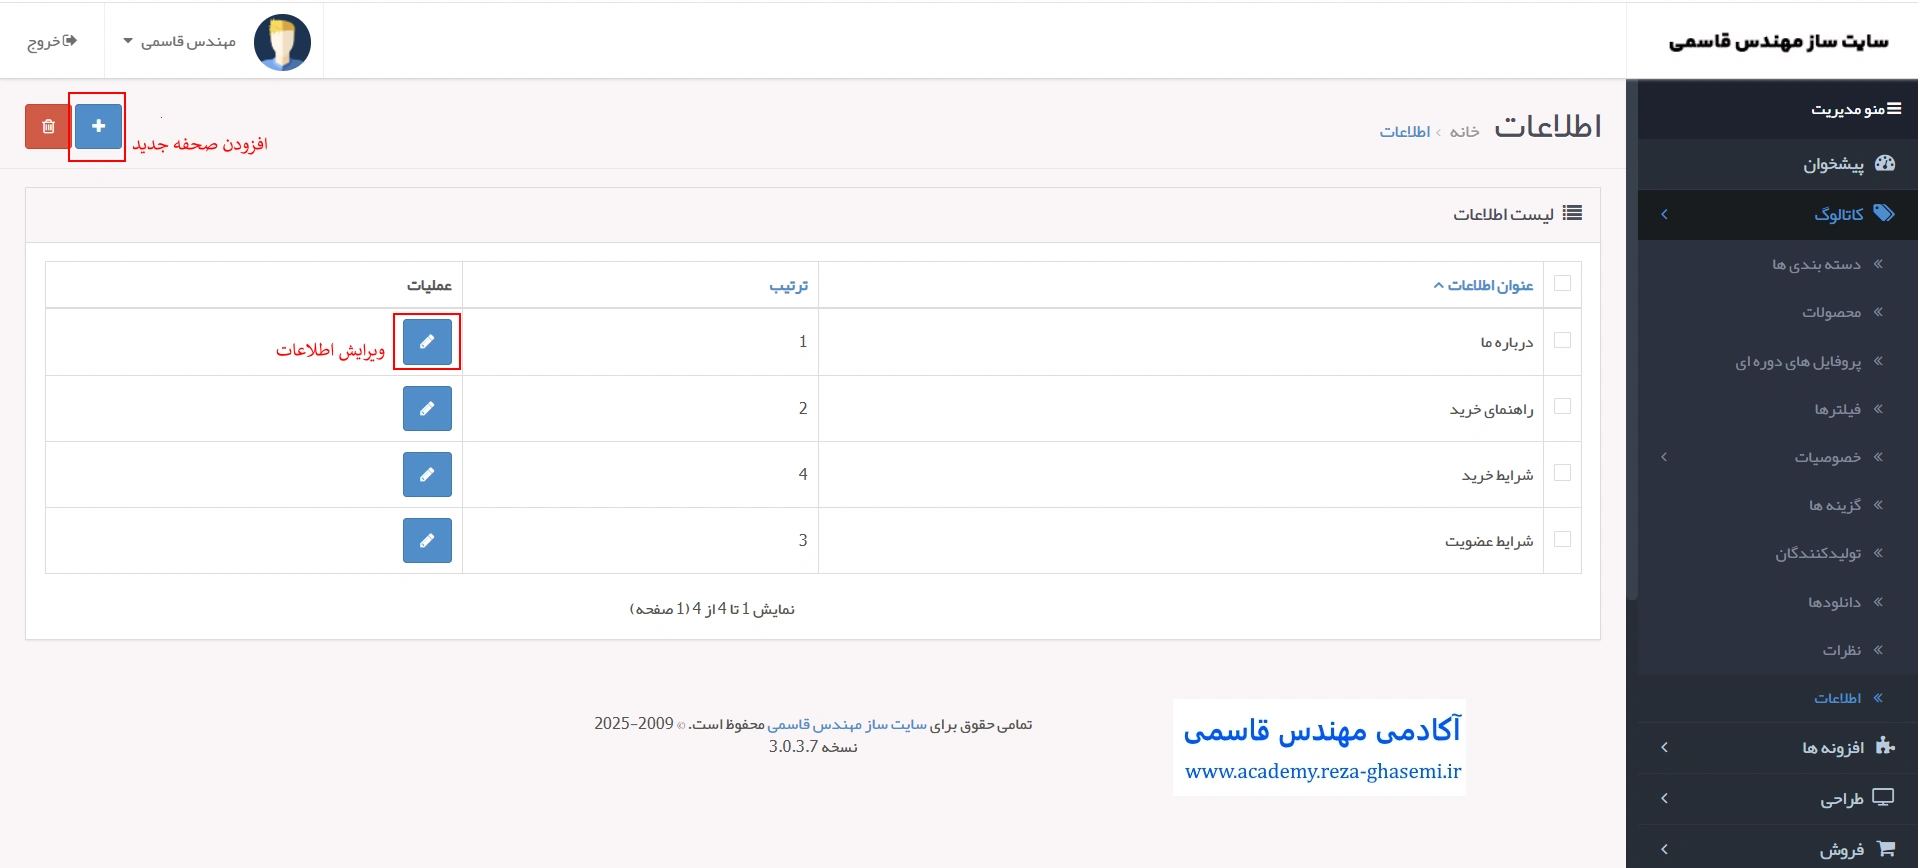
Task: Click the dashboard gauge icon beside پیشخوان
Action: (1885, 163)
